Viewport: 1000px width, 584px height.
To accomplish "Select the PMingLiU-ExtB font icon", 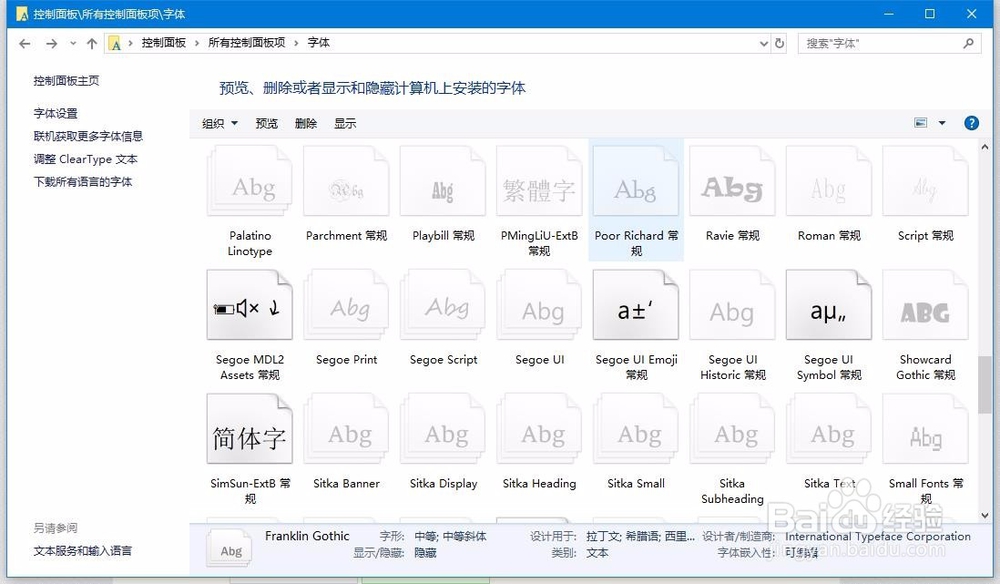I will [x=540, y=182].
